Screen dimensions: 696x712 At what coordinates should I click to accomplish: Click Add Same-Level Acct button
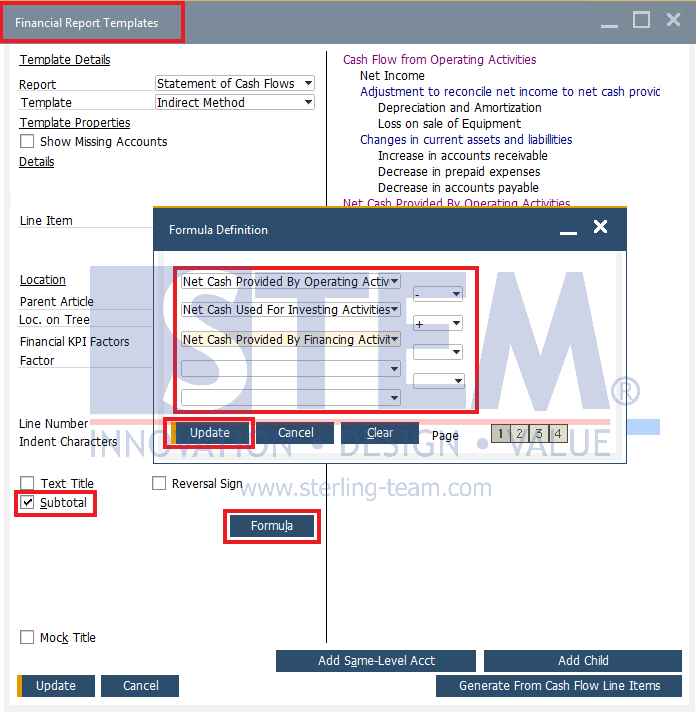coord(376,661)
